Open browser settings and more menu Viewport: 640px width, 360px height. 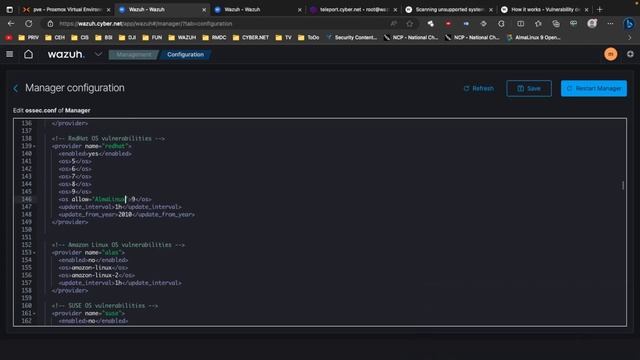coord(610,24)
